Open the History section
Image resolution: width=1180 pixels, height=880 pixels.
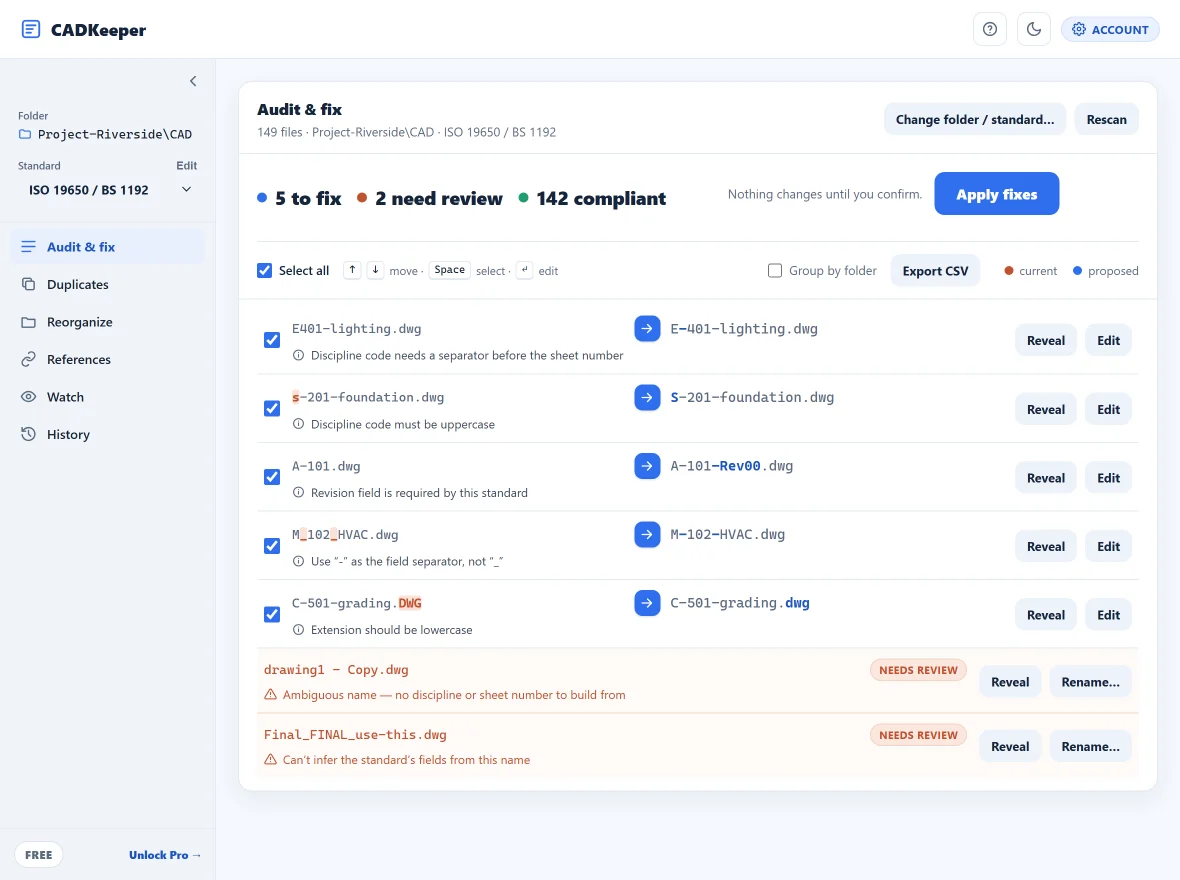(107, 434)
